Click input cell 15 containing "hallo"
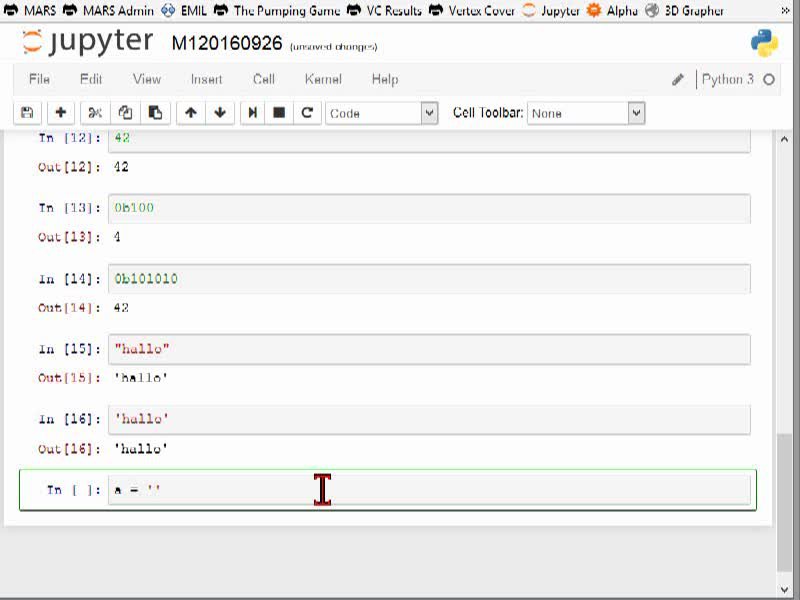The width and height of the screenshot is (800, 600). coord(429,349)
